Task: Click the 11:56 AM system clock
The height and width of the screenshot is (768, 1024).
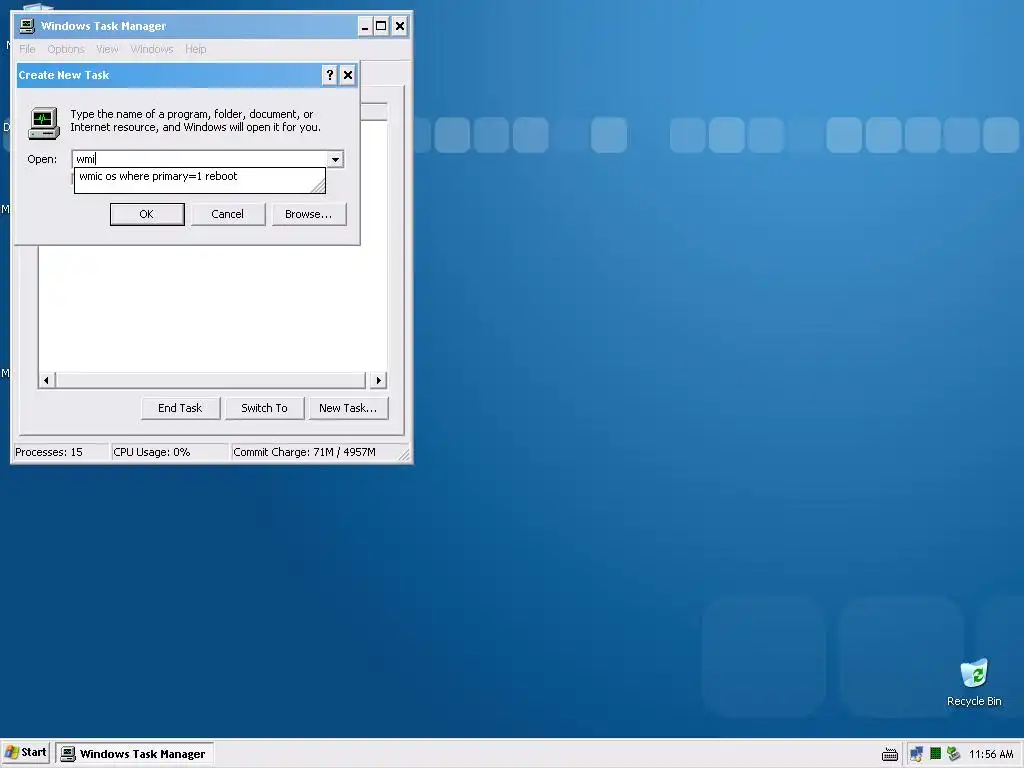Action: pos(991,754)
